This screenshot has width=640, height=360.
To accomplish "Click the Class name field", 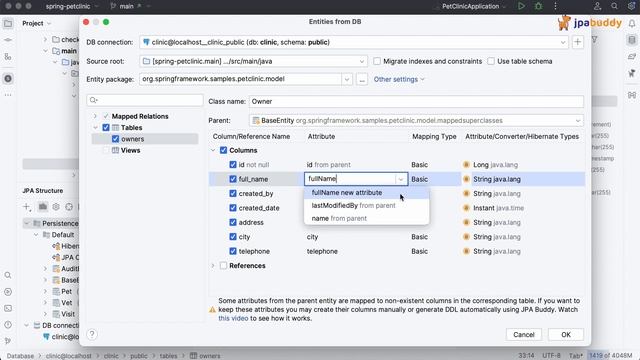I will pos(416,101).
